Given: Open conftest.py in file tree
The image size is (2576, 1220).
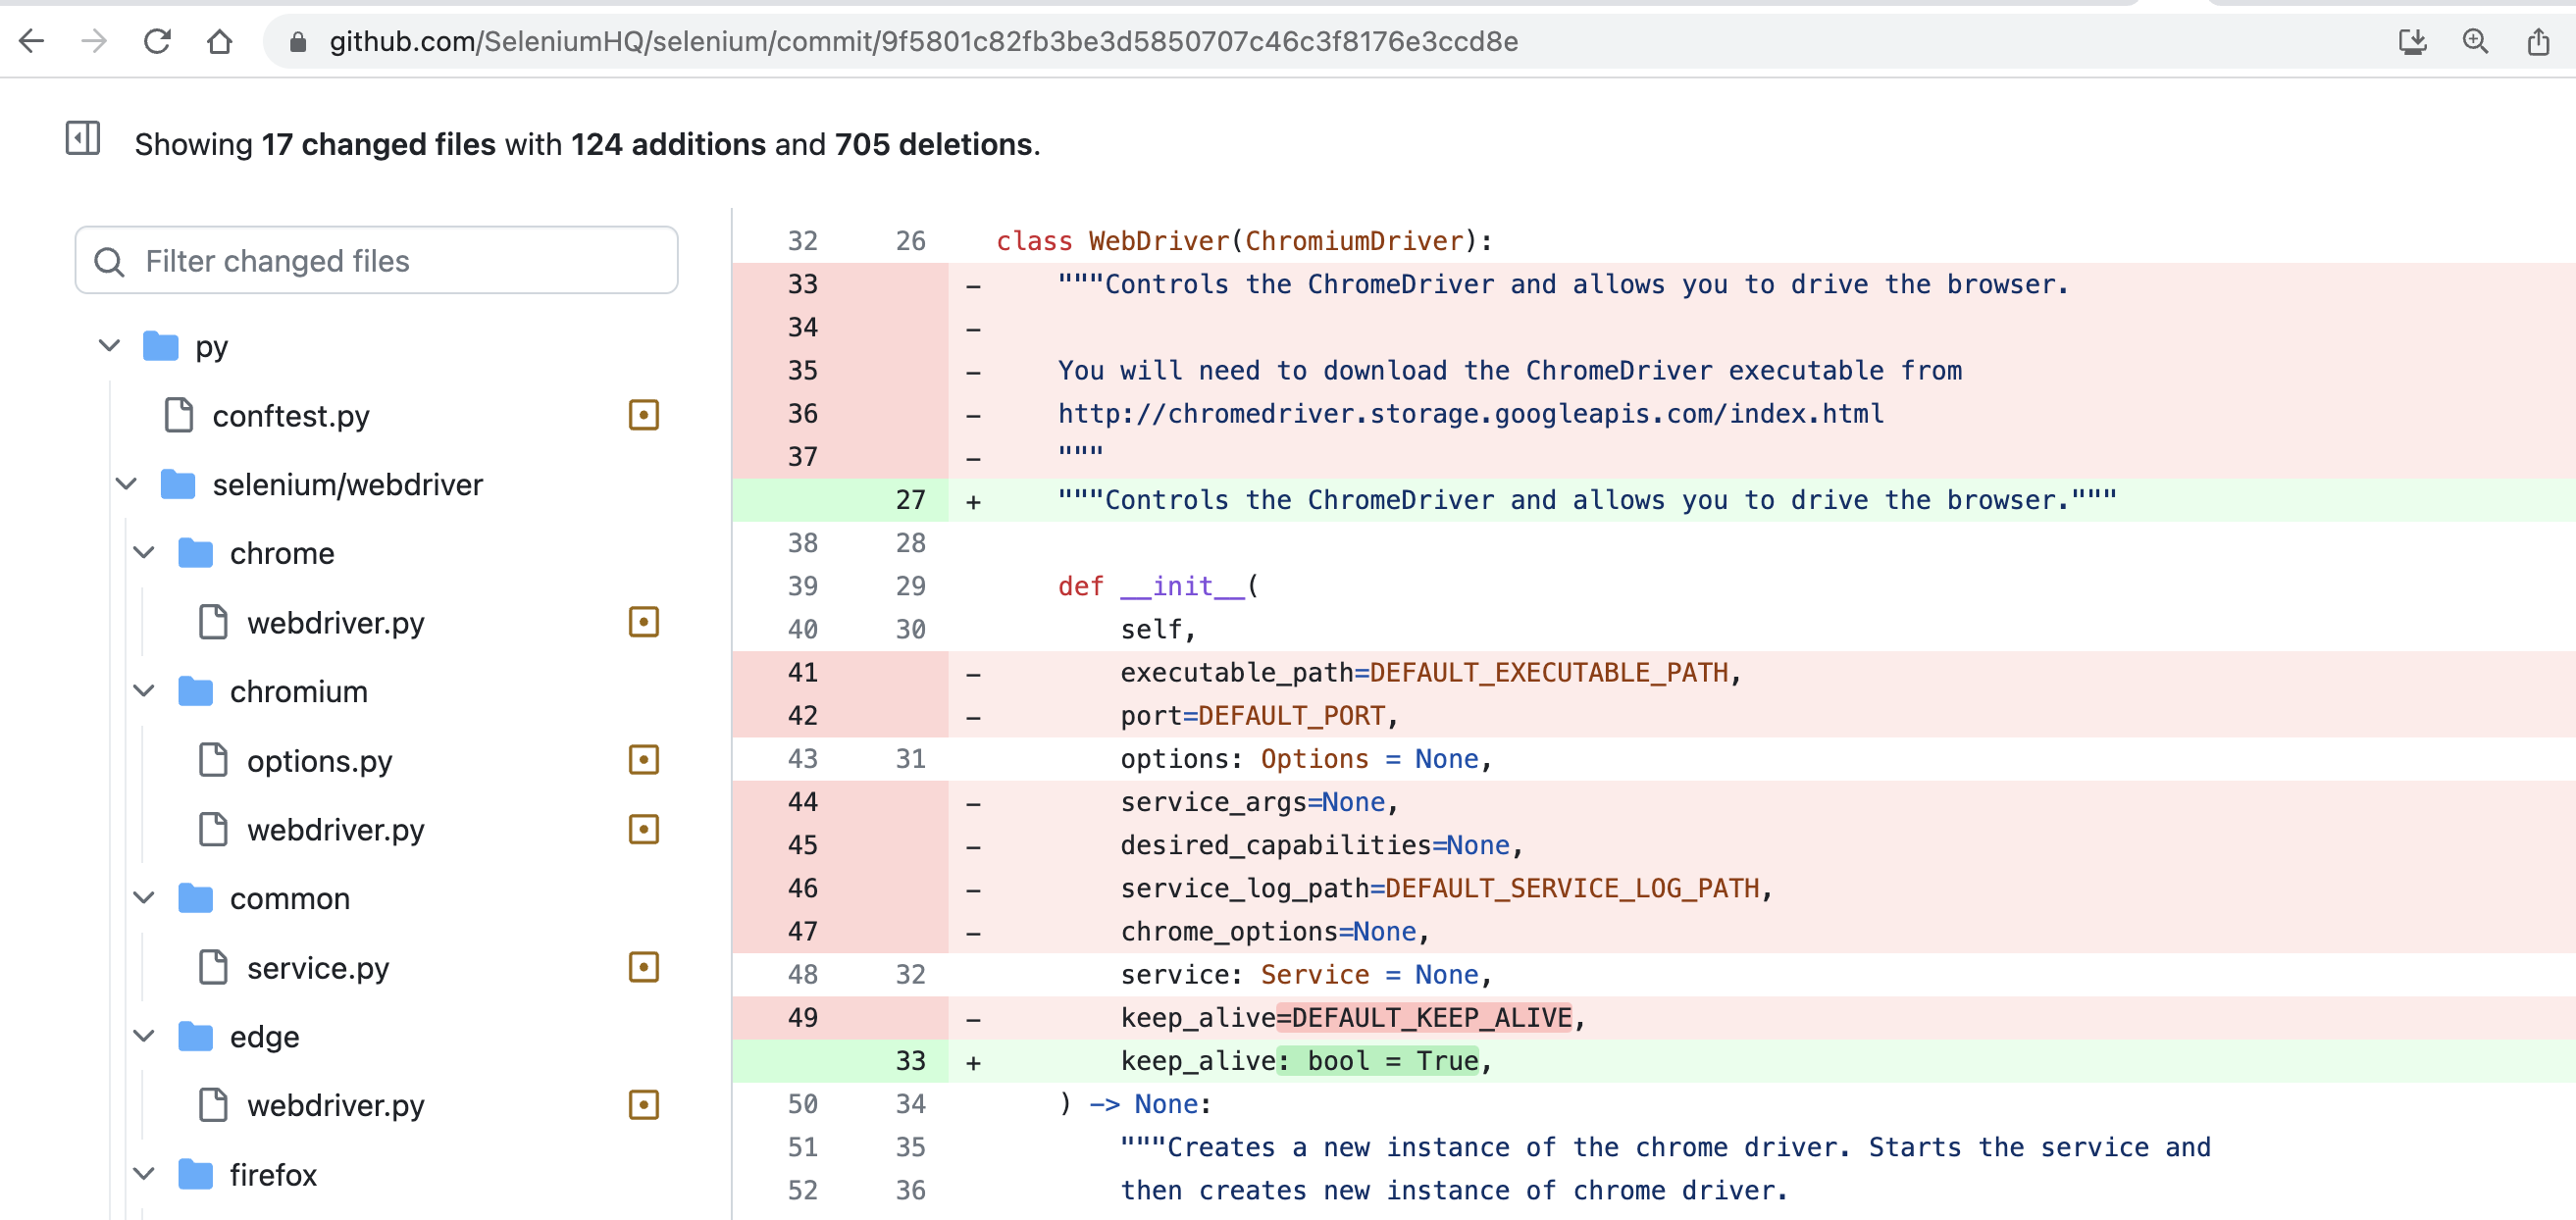Looking at the screenshot, I should pyautogui.click(x=290, y=415).
